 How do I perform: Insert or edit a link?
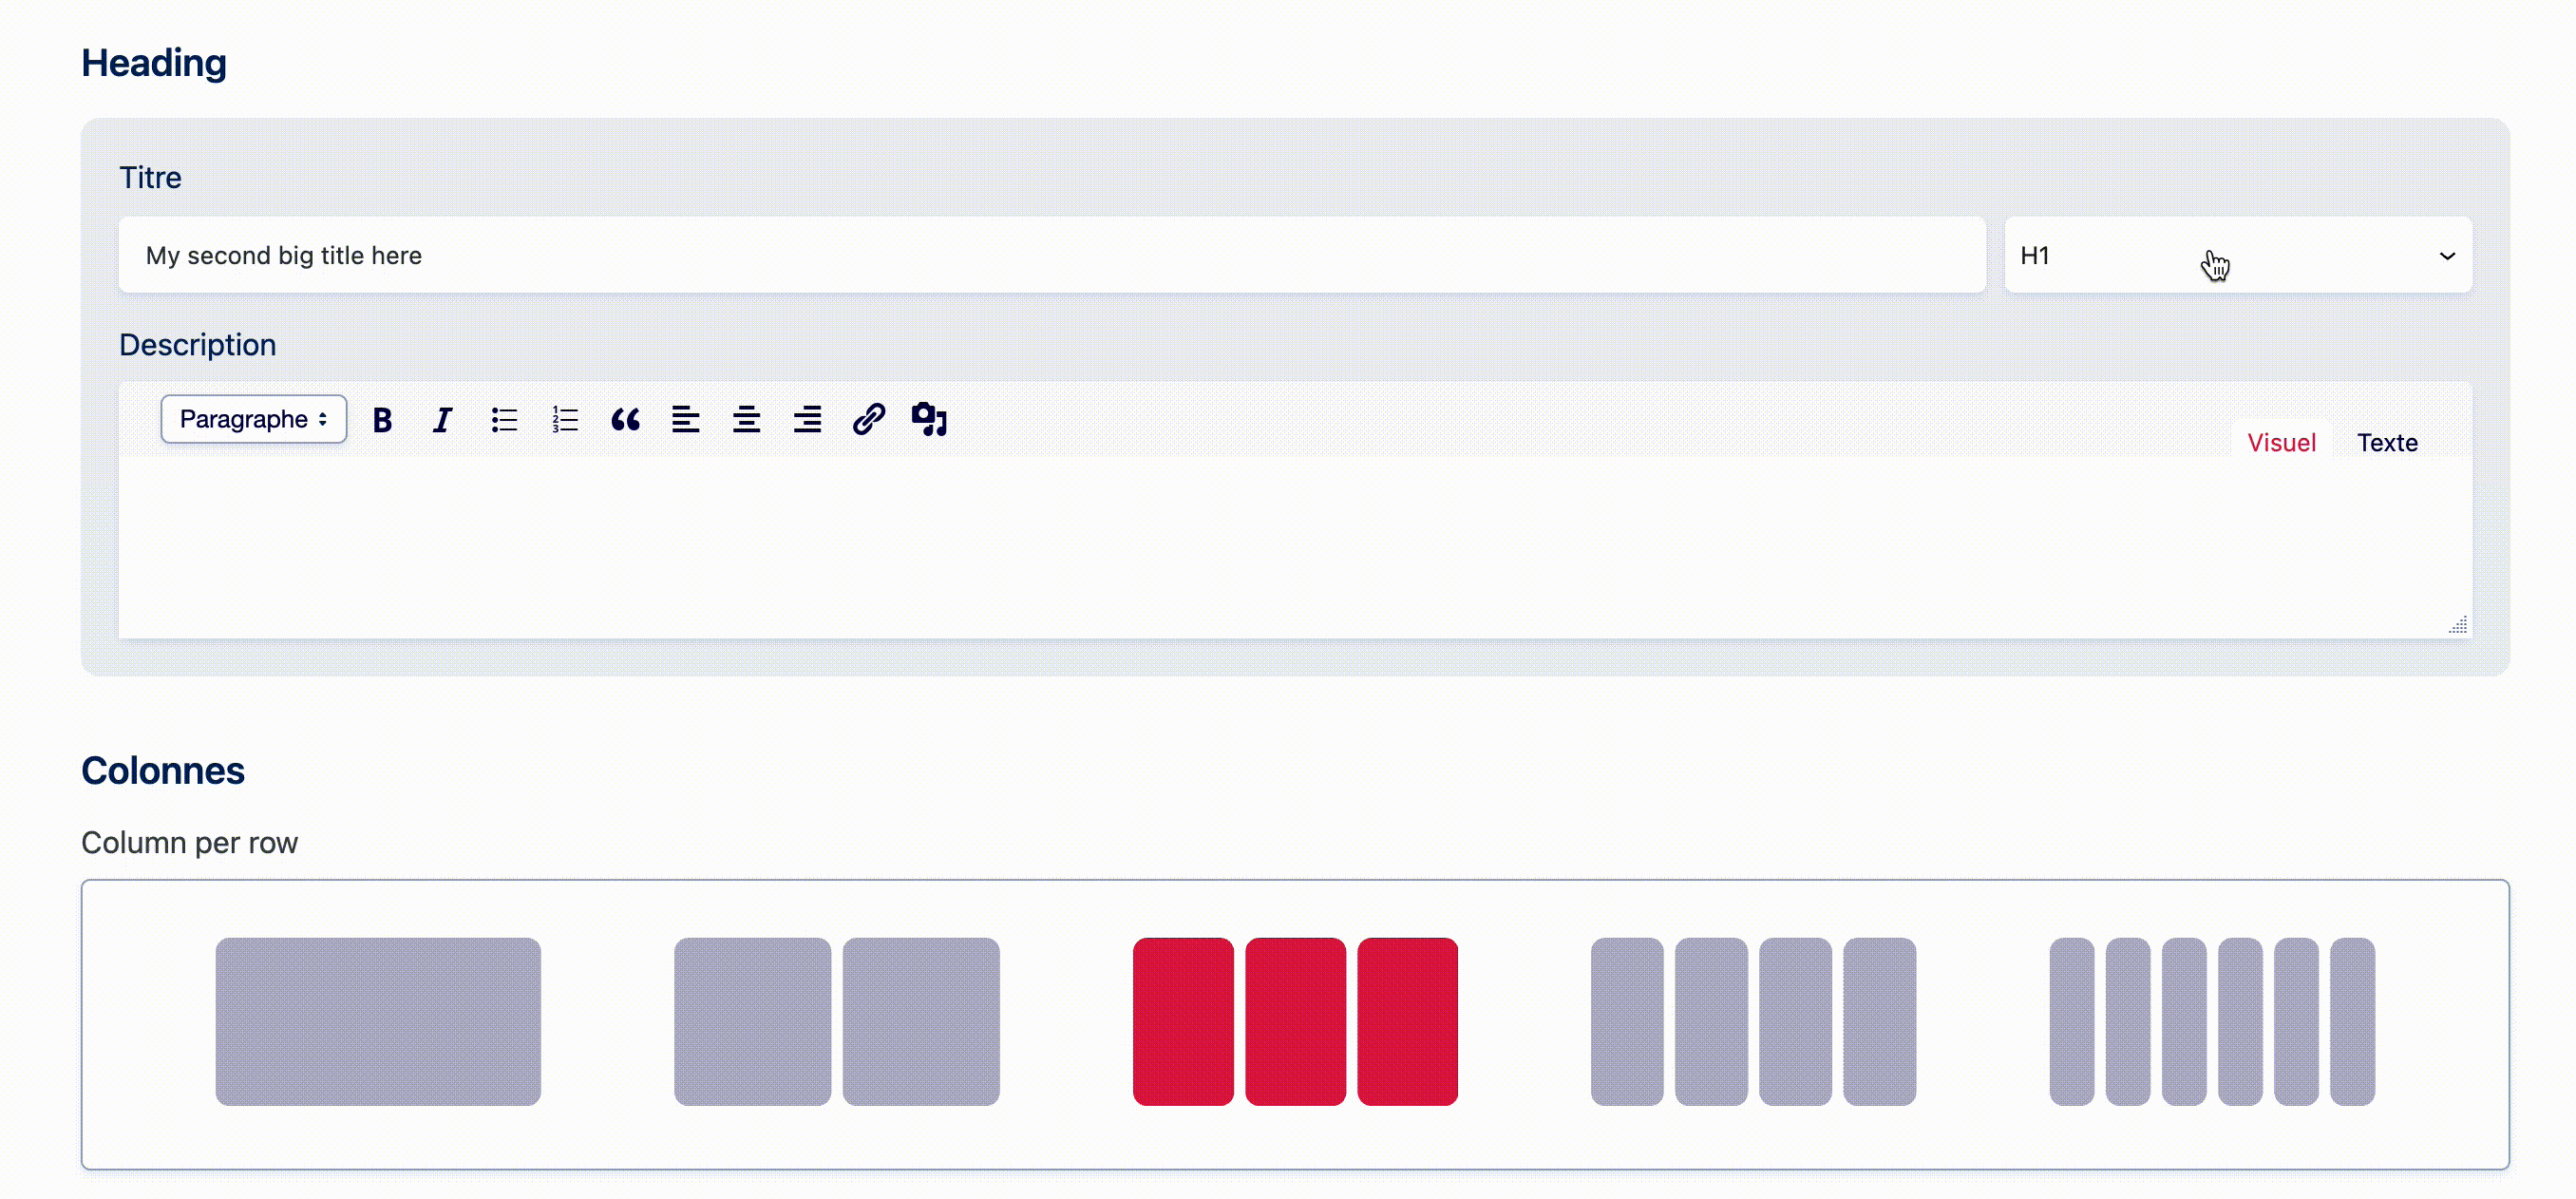[869, 420]
